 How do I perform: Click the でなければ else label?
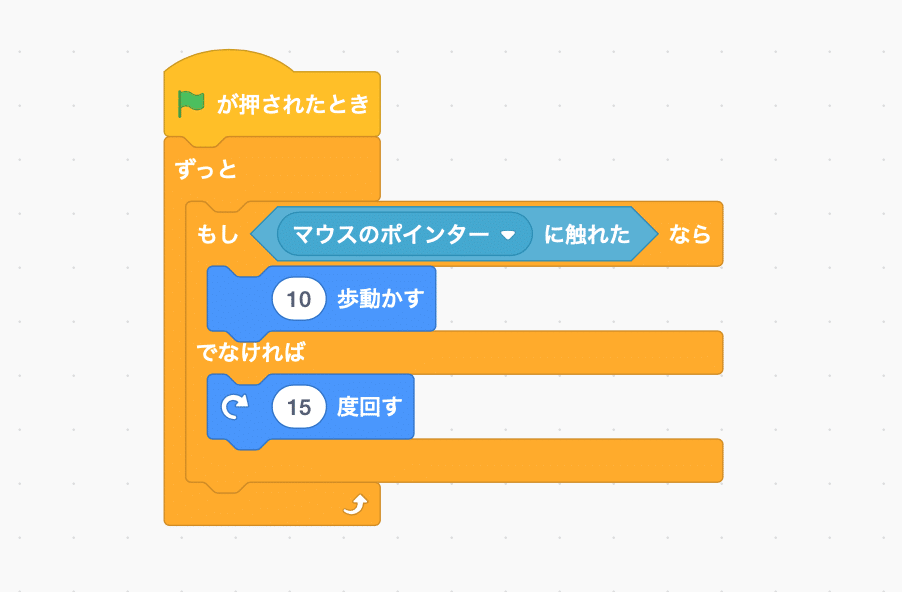[x=250, y=352]
